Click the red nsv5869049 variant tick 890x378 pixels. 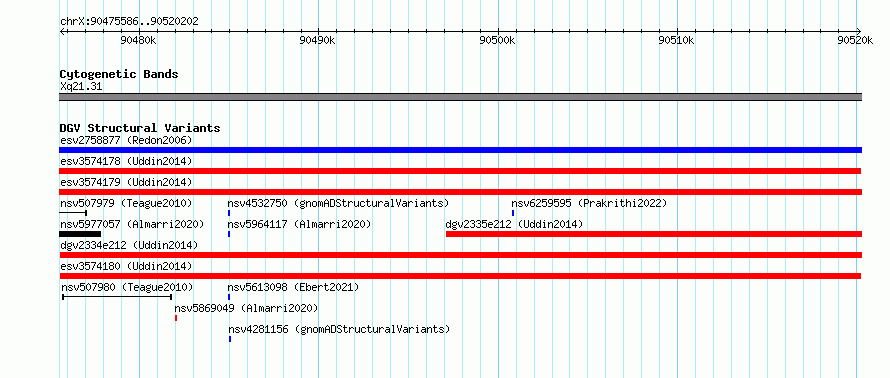pos(176,318)
